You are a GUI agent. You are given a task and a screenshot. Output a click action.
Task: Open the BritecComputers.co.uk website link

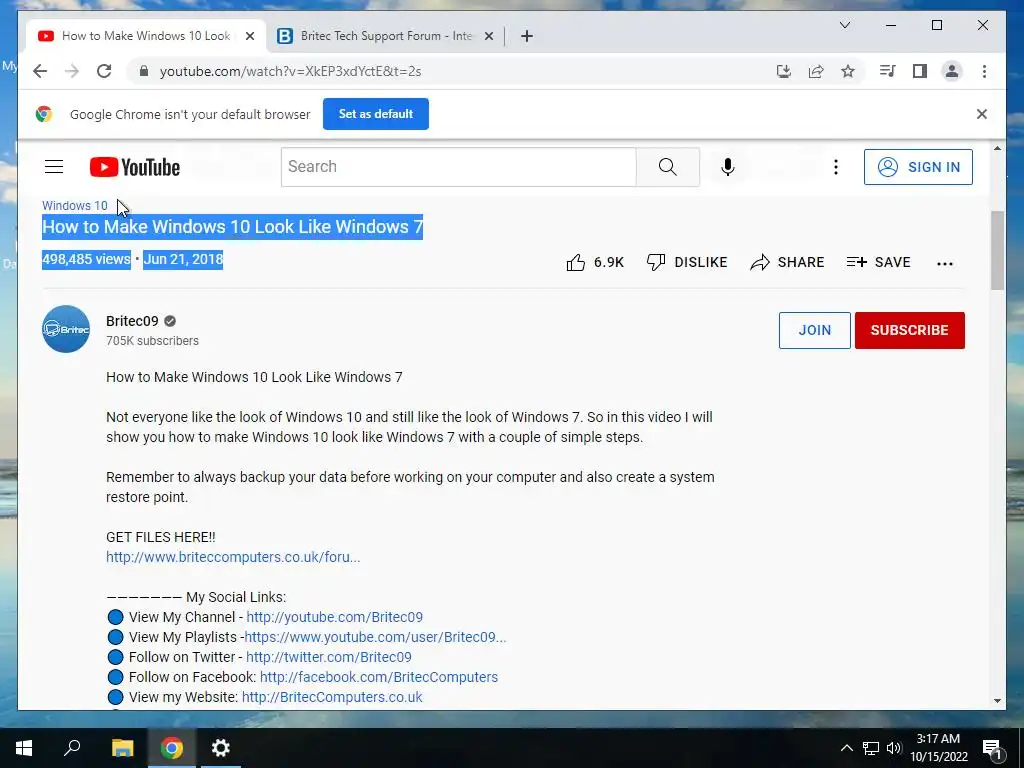[332, 697]
